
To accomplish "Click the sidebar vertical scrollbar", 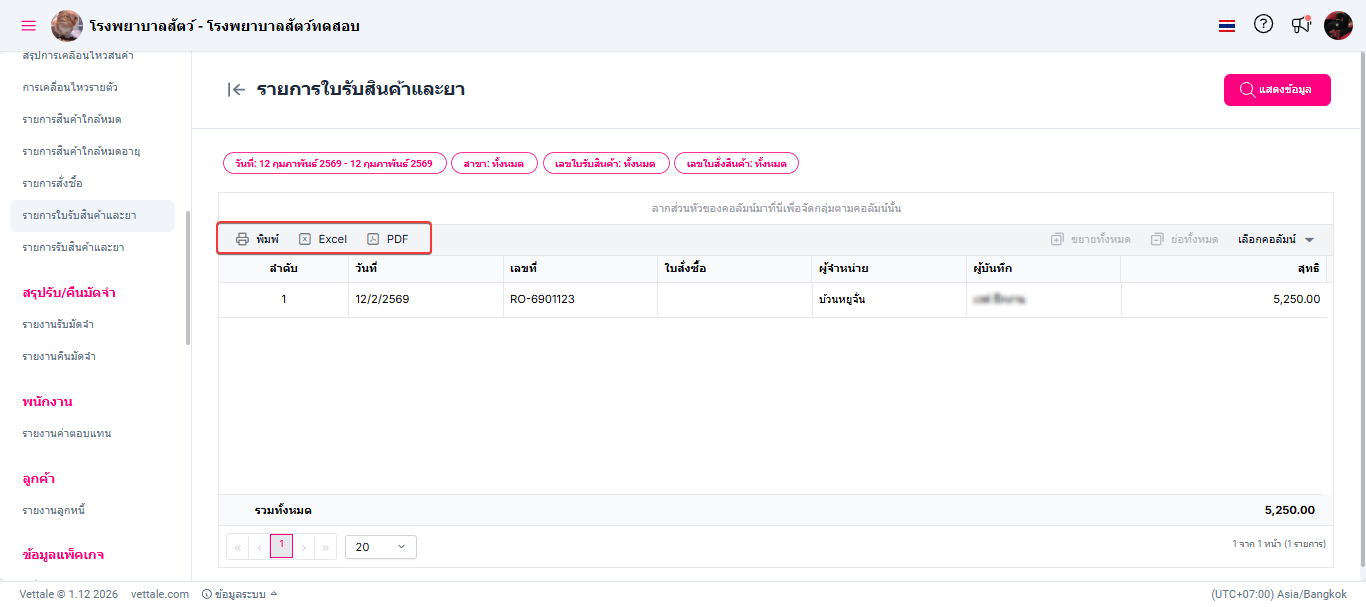I will (x=188, y=277).
